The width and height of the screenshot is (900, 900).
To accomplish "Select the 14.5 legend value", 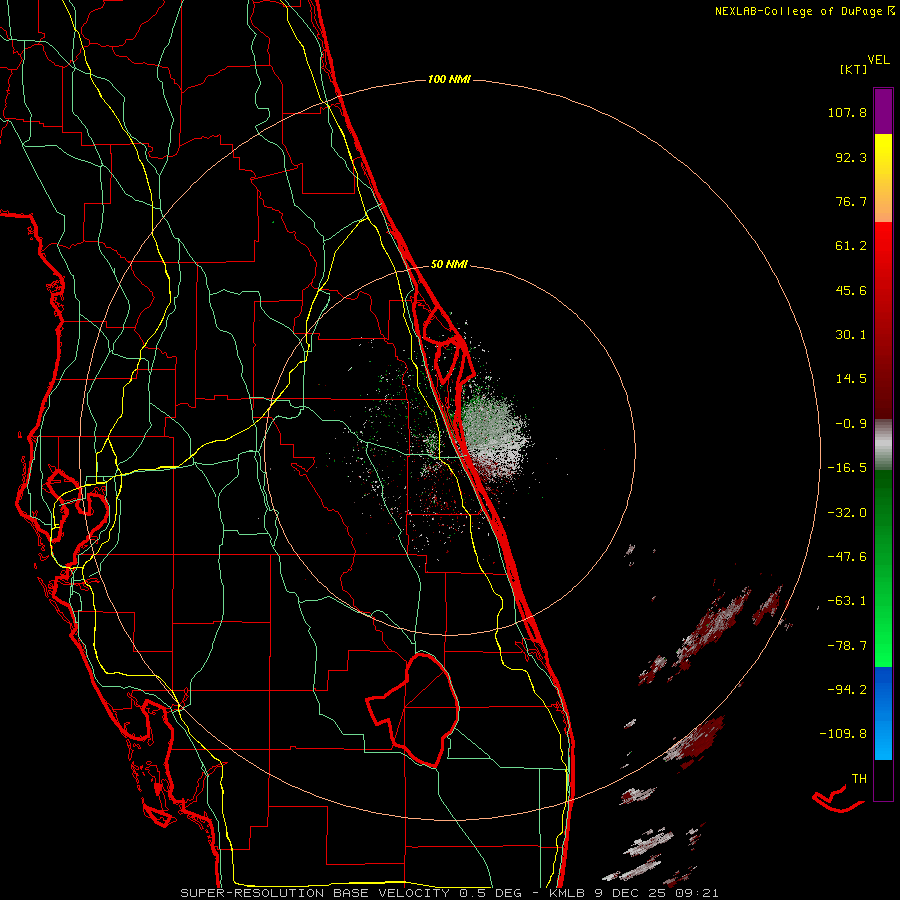I will click(x=851, y=379).
